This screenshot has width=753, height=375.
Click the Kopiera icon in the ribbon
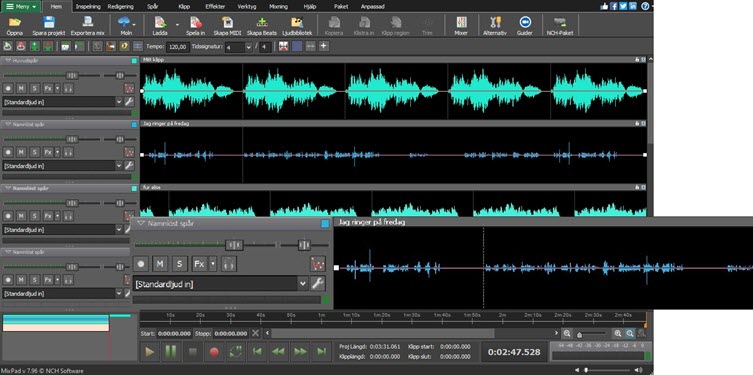(334, 25)
